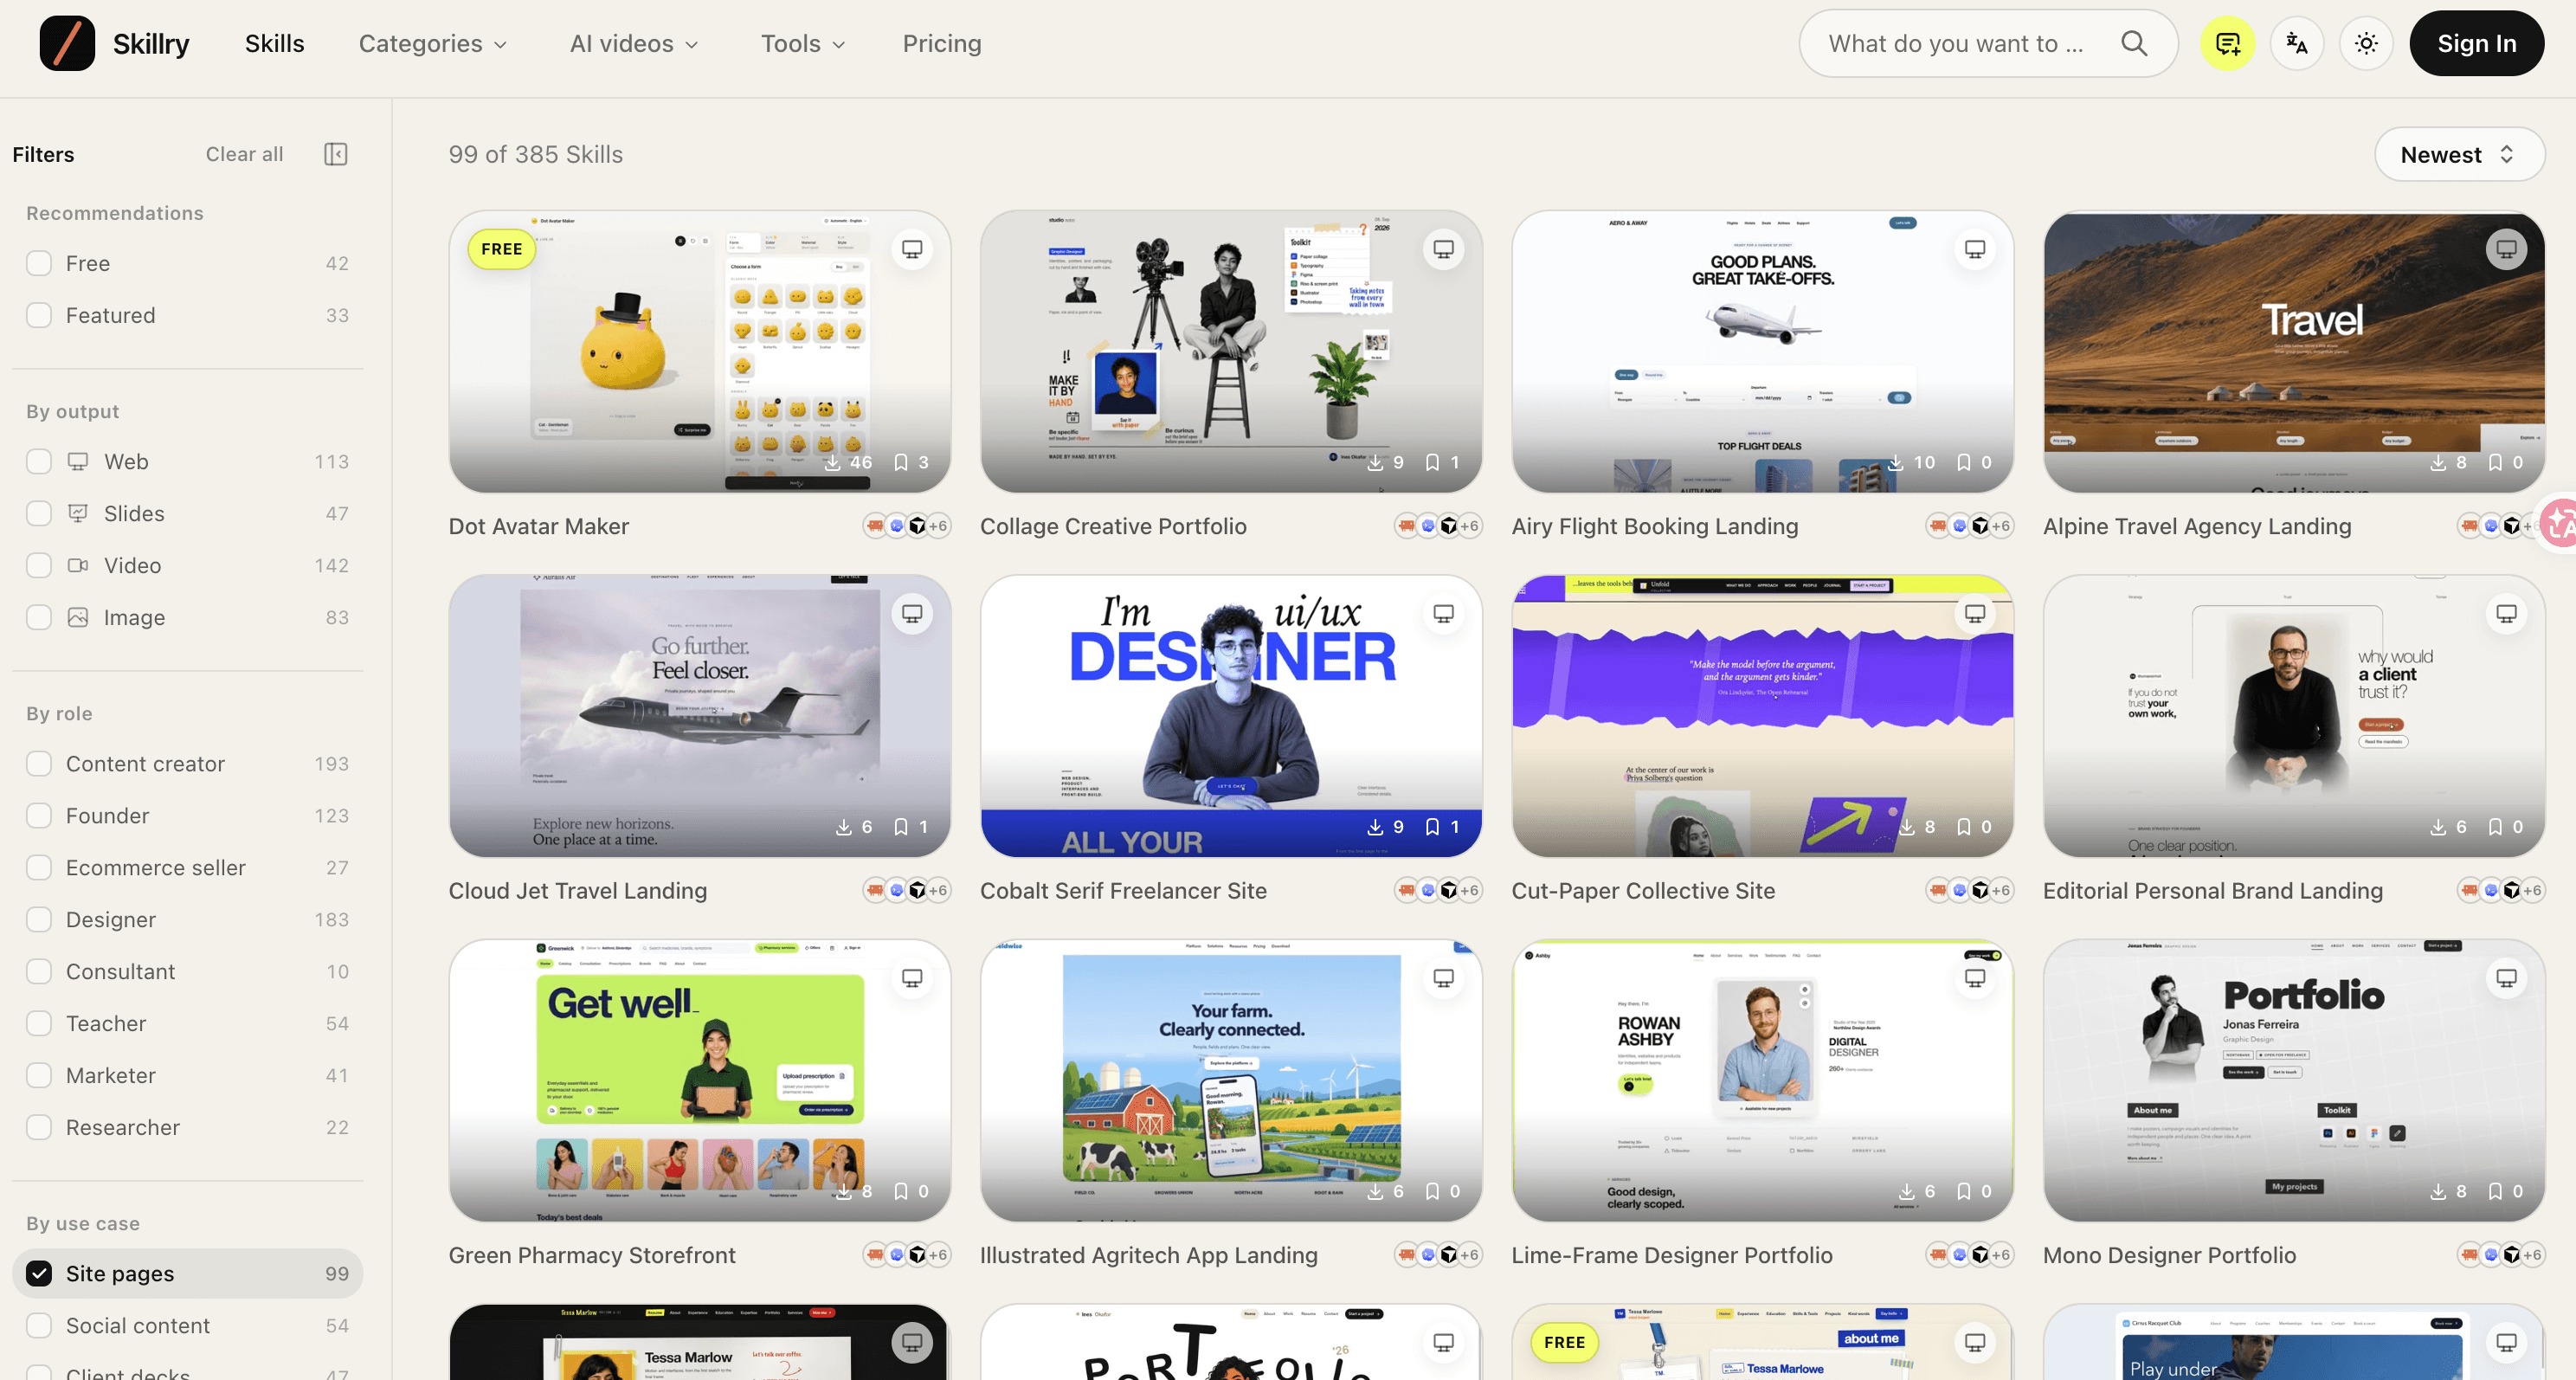Select the Video output checkbox
Image resolution: width=2576 pixels, height=1380 pixels.
coord(39,565)
